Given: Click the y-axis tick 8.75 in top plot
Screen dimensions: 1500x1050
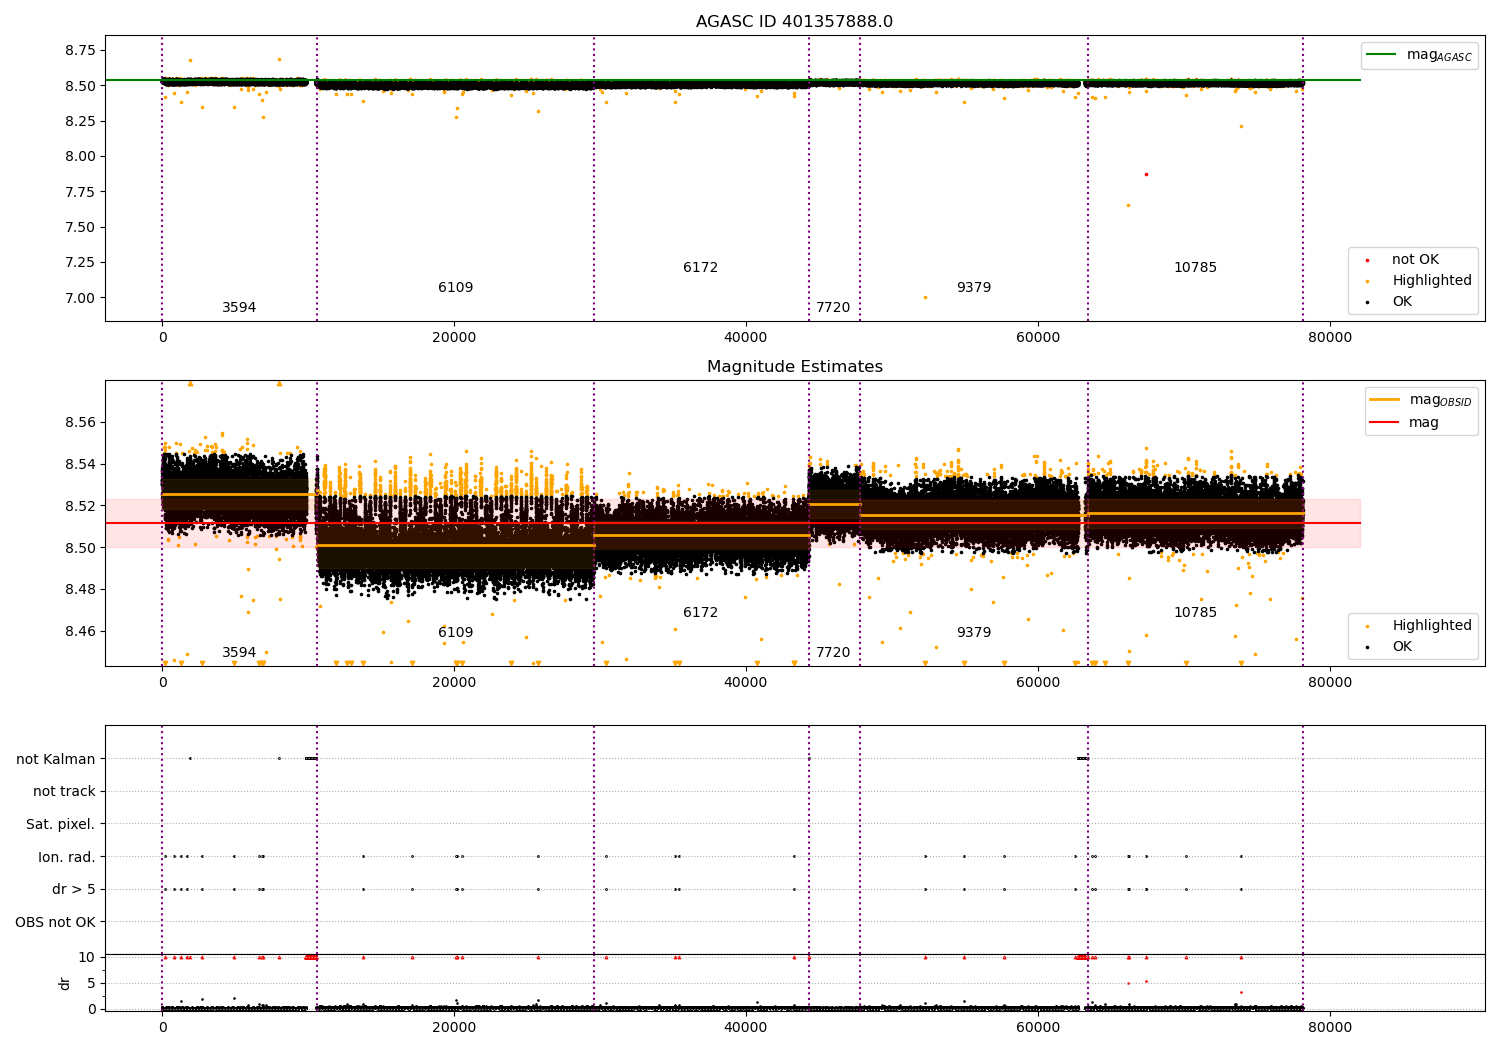Looking at the screenshot, I should point(79,50).
